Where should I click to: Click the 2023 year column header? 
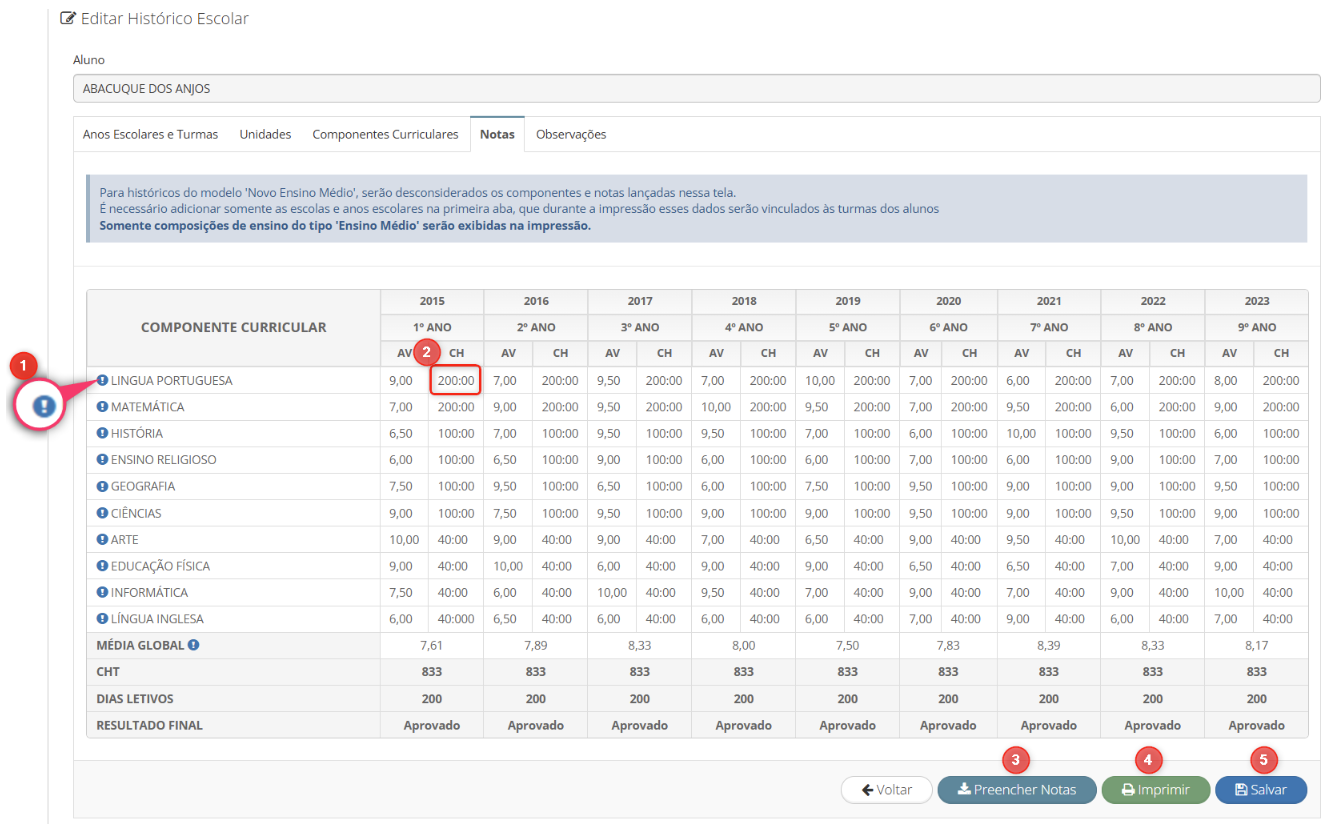(1257, 301)
